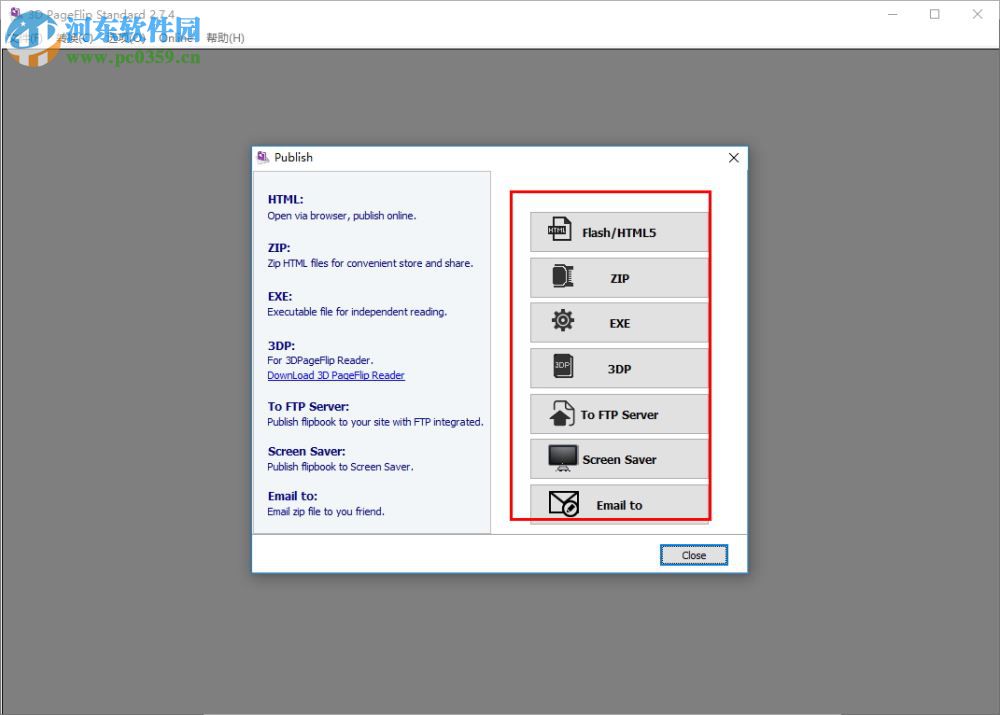Click the "To FTP Server:" heading
The width and height of the screenshot is (1000, 715).
tap(308, 406)
